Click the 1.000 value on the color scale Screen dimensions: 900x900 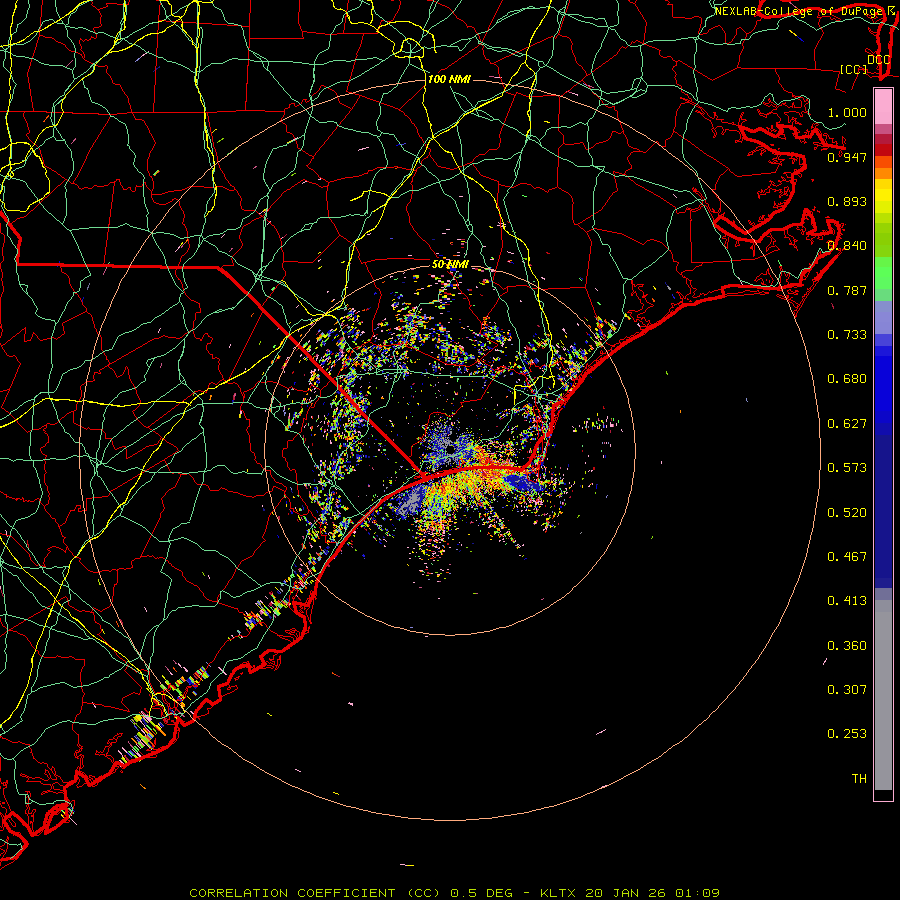847,112
